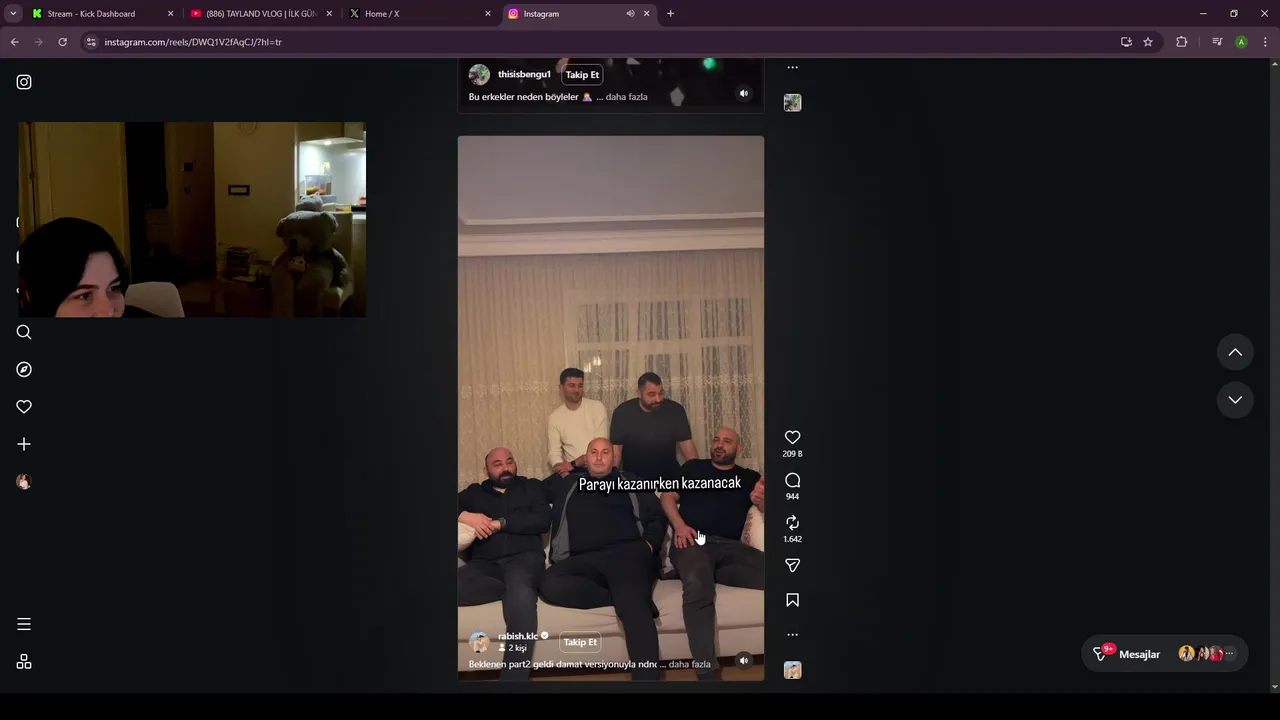The height and width of the screenshot is (720, 1280).
Task: View site information icon in address bar
Action: (91, 42)
